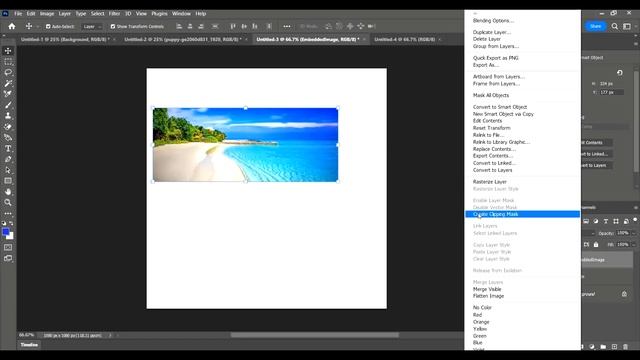
Task: Open the Timeline panel tab
Action: click(x=29, y=345)
